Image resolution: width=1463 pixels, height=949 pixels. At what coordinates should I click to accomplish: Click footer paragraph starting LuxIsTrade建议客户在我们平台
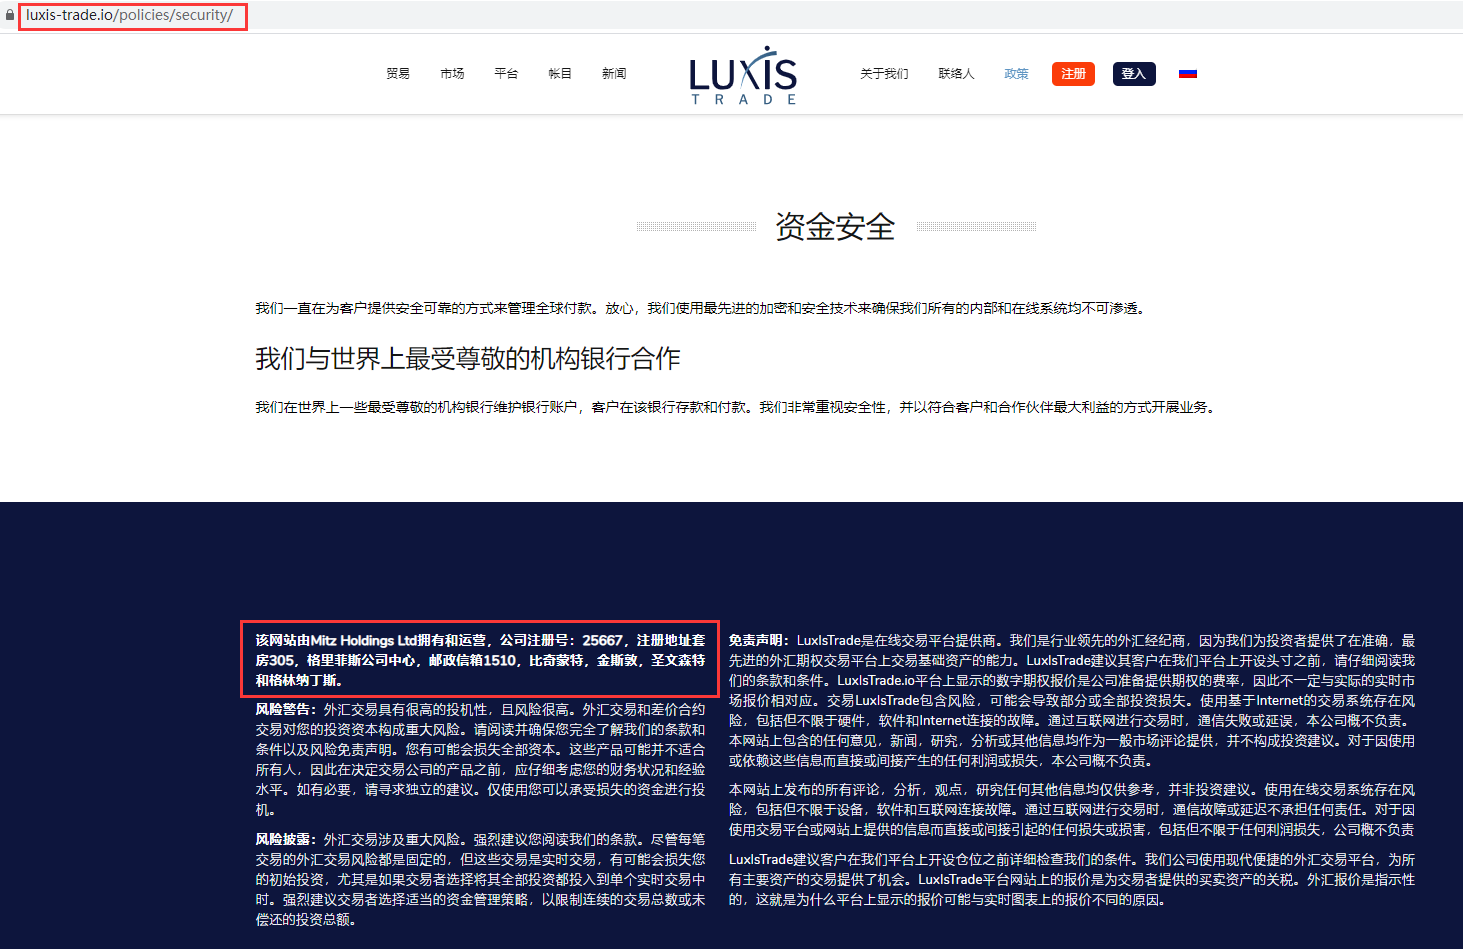pos(1072,880)
